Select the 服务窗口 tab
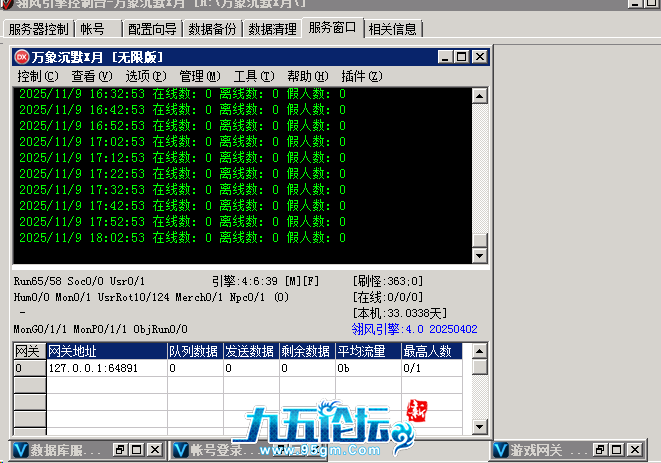The width and height of the screenshot is (661, 463). pyautogui.click(x=332, y=28)
